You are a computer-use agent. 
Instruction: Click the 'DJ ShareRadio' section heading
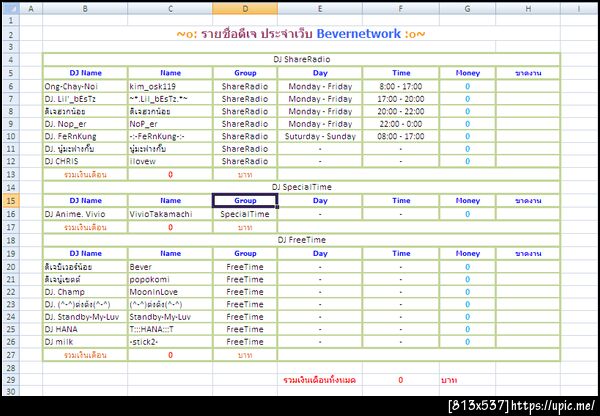[302, 59]
